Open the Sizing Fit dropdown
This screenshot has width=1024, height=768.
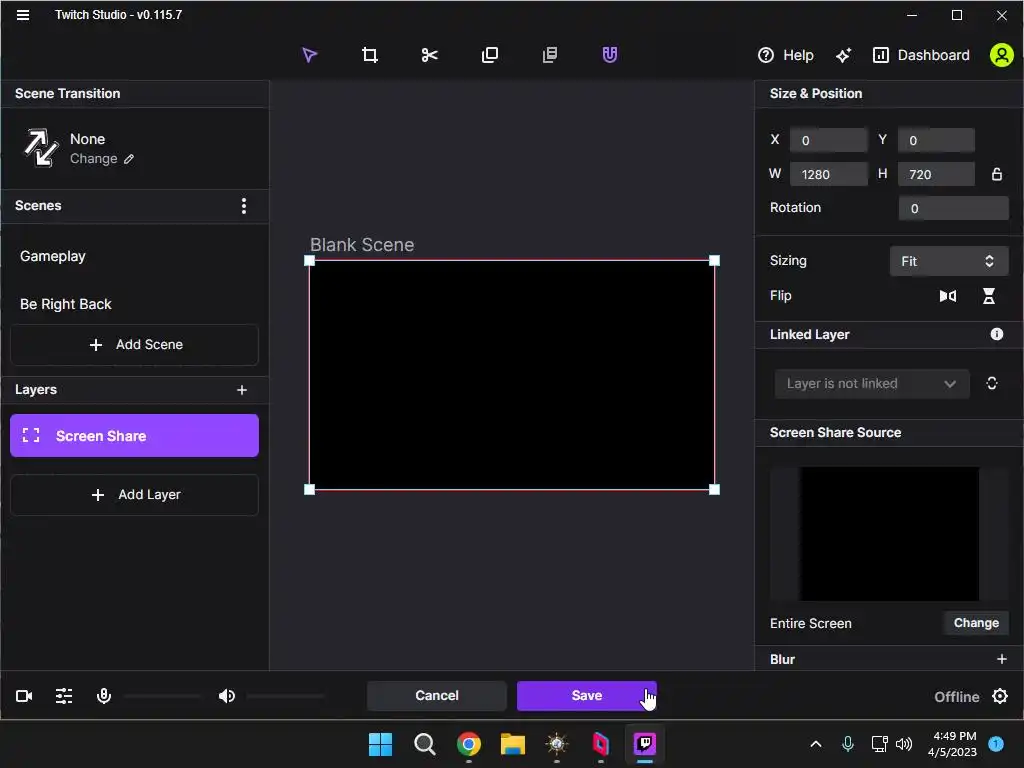point(949,261)
